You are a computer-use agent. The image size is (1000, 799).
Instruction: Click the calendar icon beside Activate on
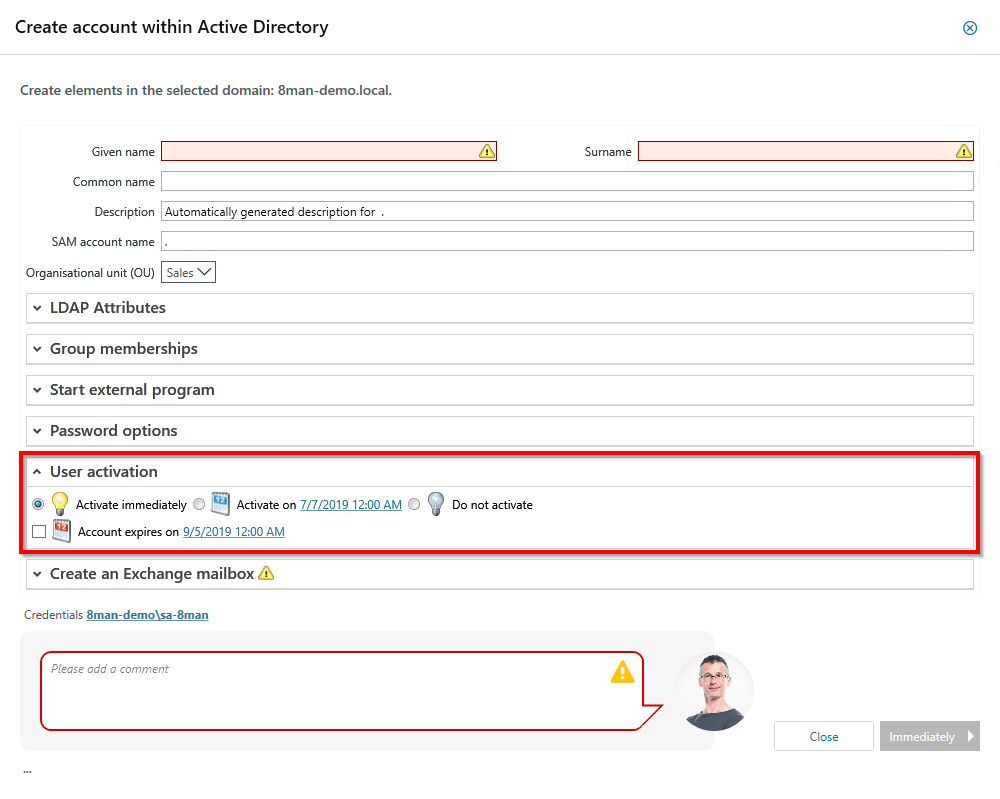[x=221, y=504]
